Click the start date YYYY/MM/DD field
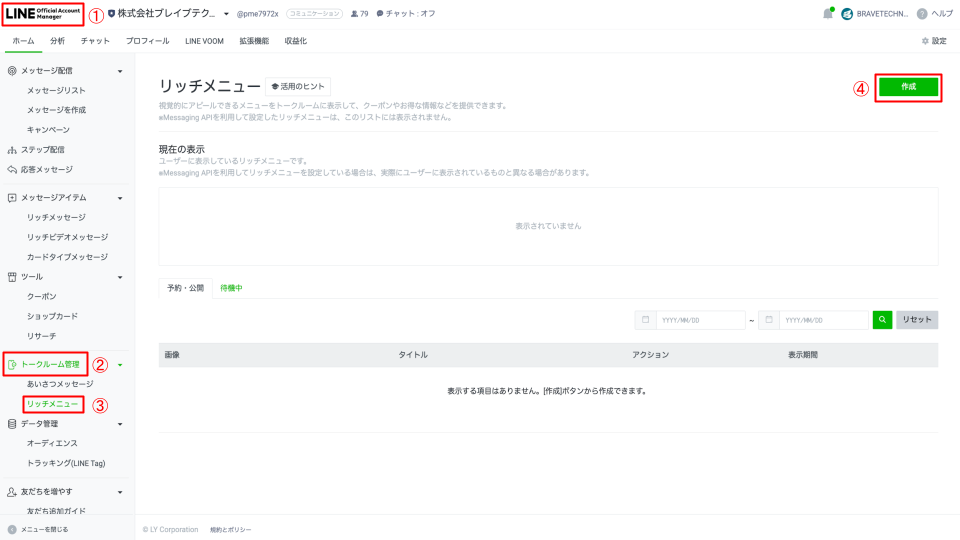 [x=700, y=320]
